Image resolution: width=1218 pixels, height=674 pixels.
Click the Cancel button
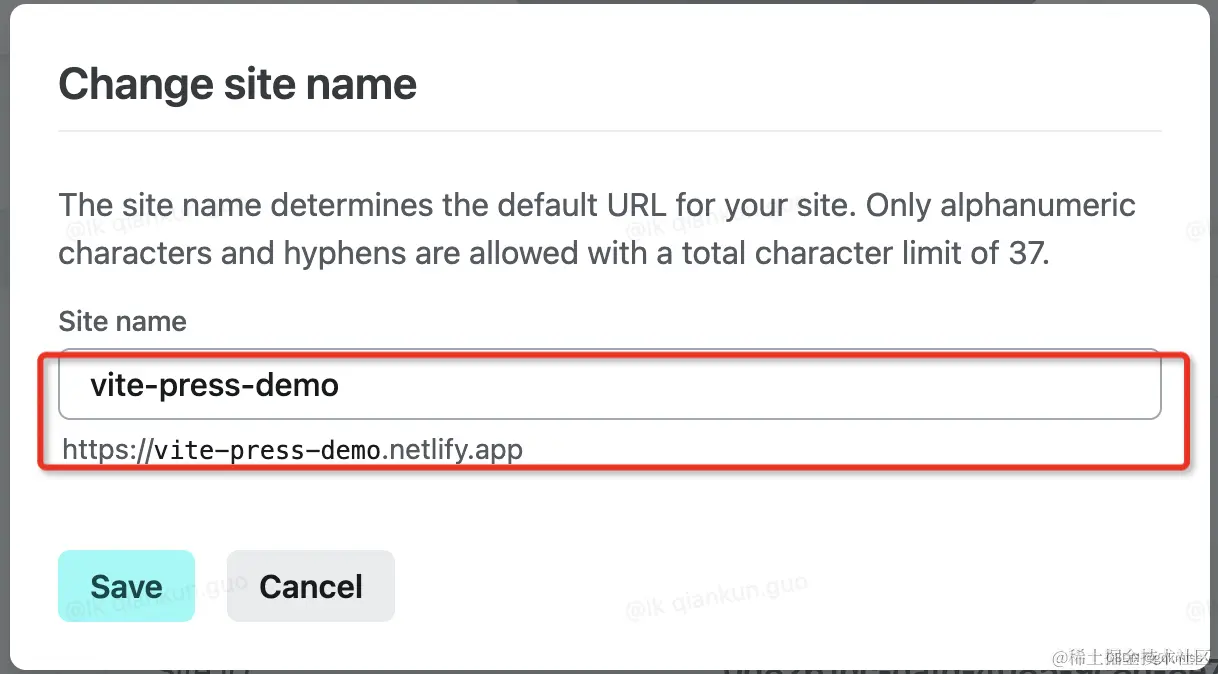311,586
